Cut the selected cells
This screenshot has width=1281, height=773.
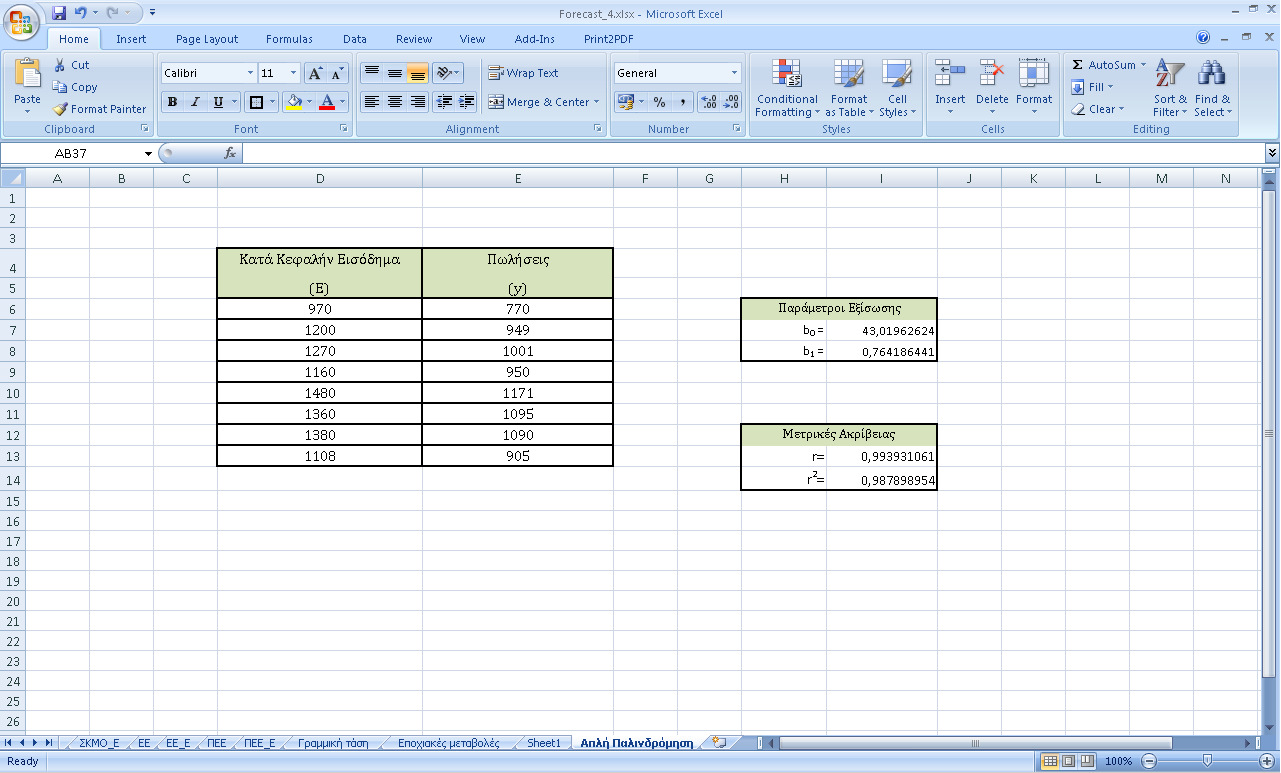[x=72, y=65]
